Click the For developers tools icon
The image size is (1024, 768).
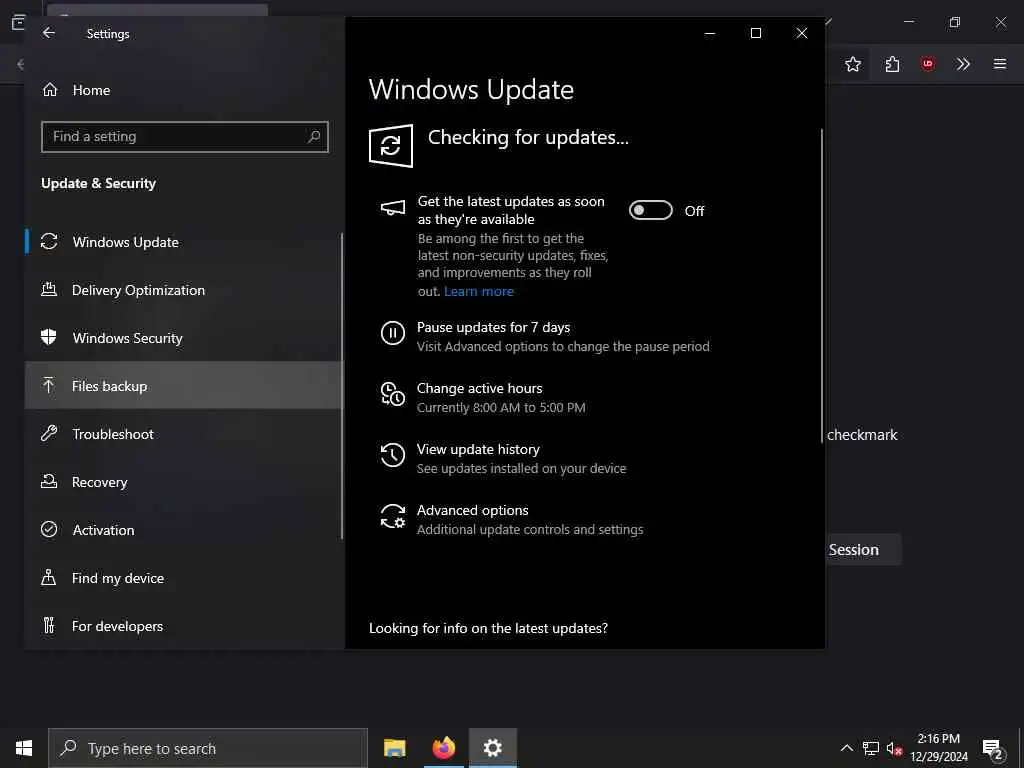pyautogui.click(x=49, y=626)
